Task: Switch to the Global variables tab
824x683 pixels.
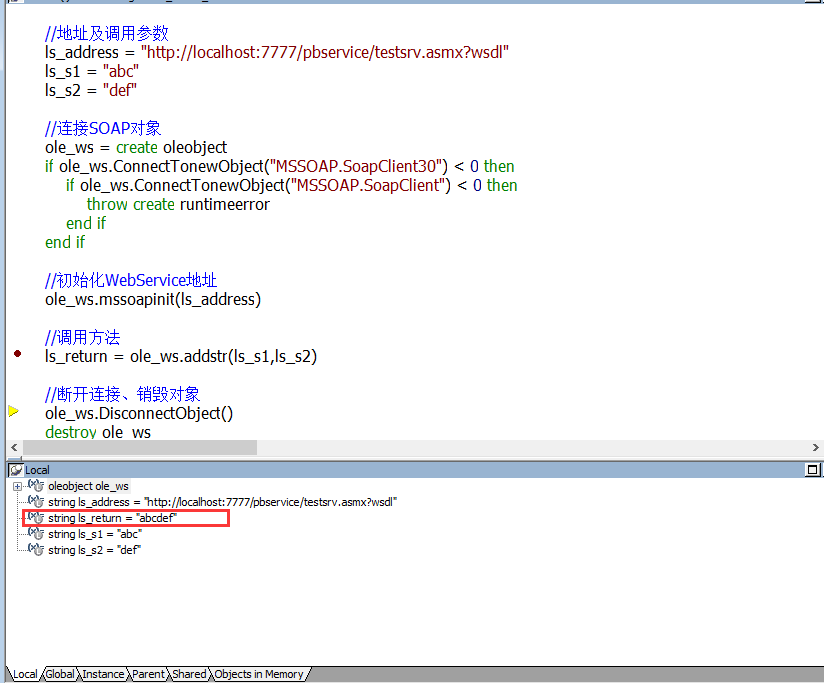Action: click(59, 673)
